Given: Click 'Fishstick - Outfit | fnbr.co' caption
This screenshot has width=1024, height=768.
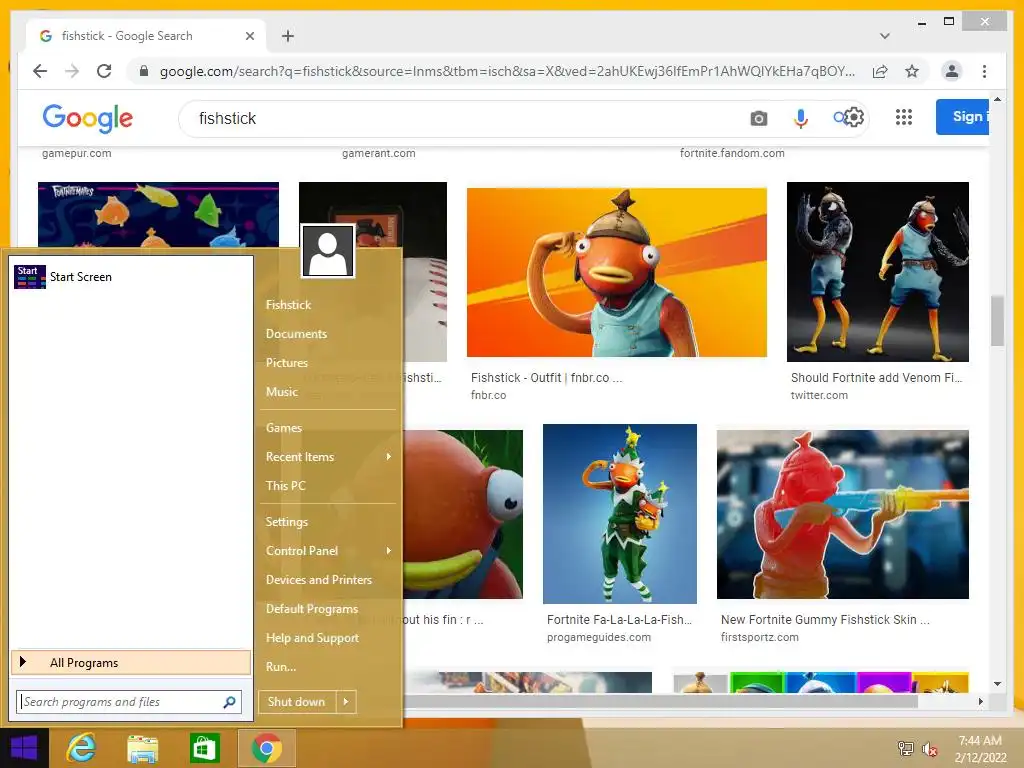Looking at the screenshot, I should 546,377.
